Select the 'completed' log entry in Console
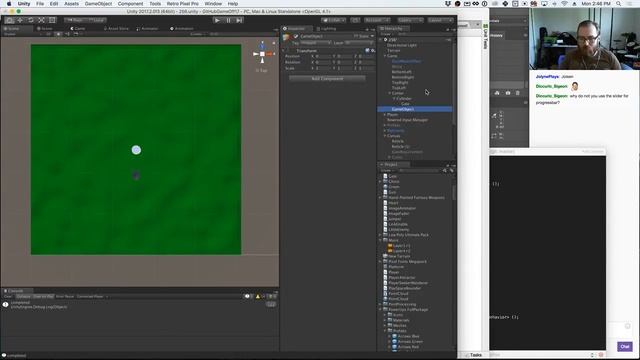Viewport: 640px width, 360px height. tap(139, 305)
